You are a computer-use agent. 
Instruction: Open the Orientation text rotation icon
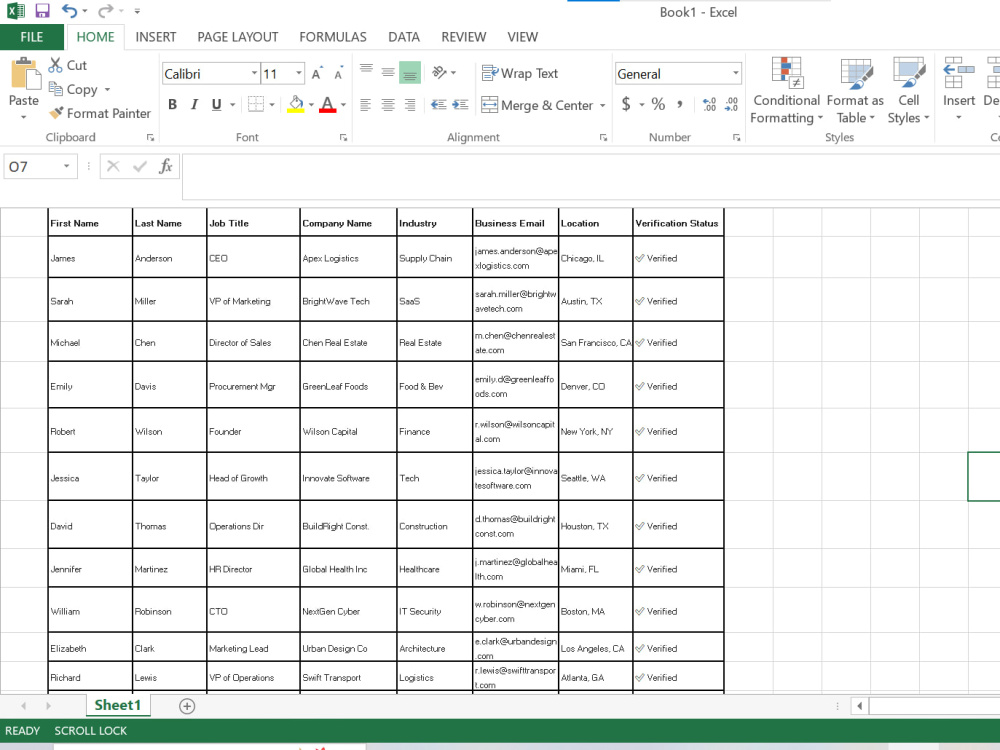click(440, 72)
